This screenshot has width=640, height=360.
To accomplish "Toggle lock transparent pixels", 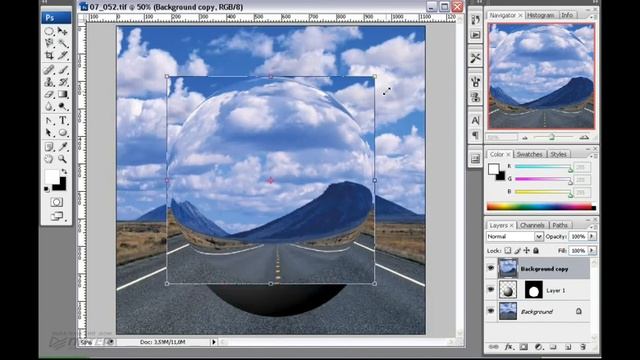I will click(x=507, y=250).
